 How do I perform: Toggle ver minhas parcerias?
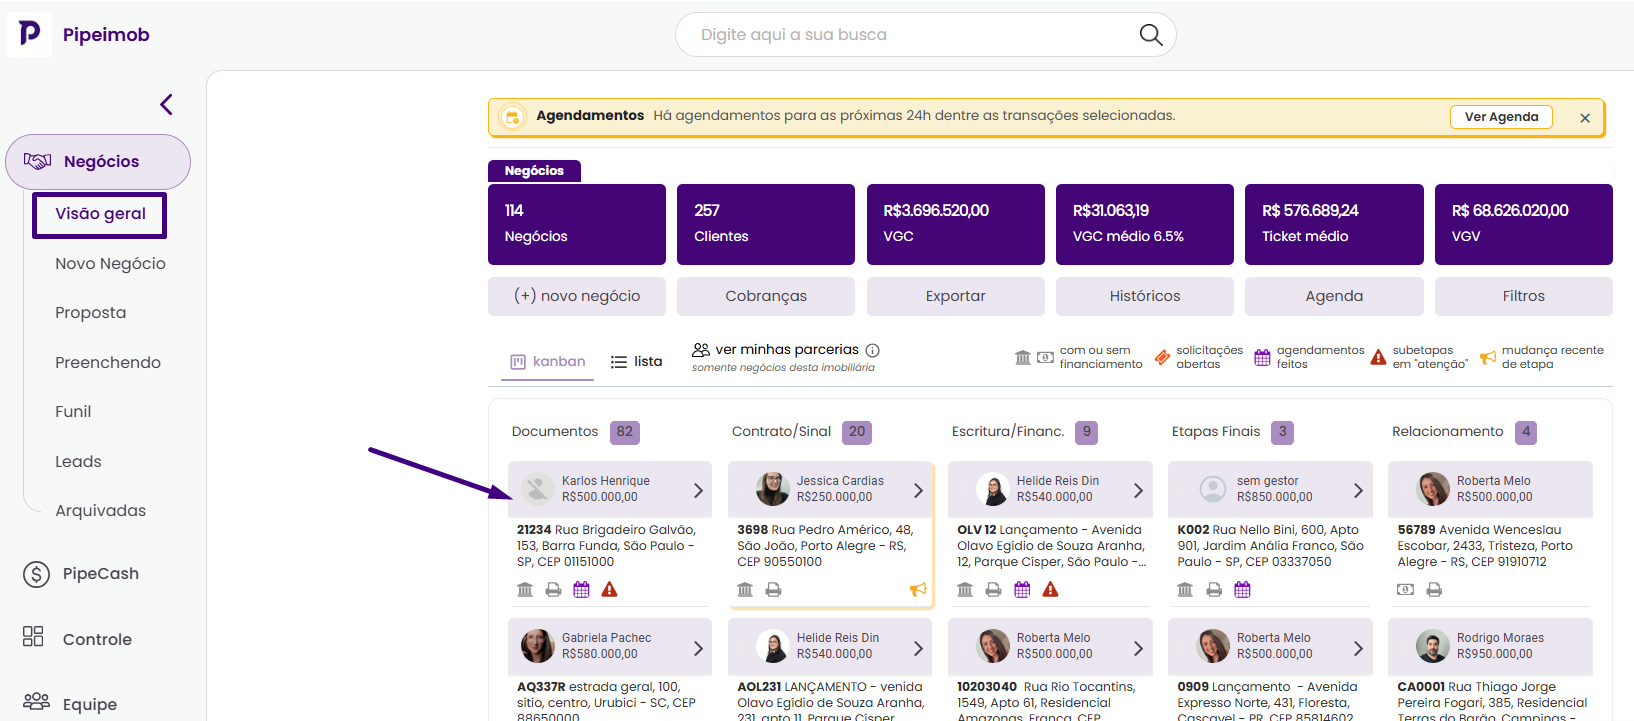pos(776,350)
